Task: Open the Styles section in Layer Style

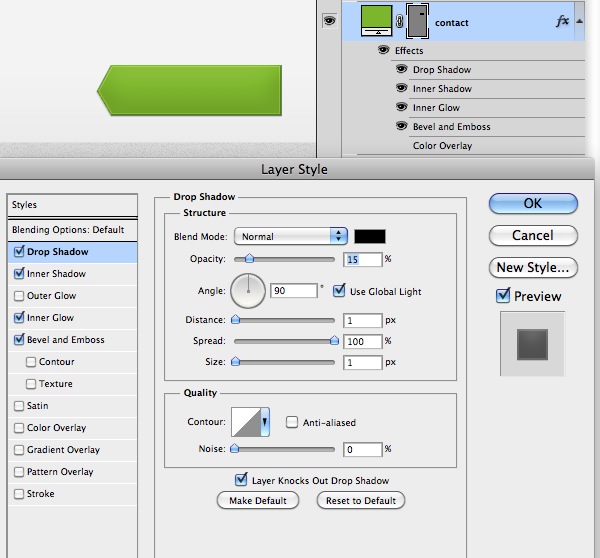Action: tap(72, 205)
